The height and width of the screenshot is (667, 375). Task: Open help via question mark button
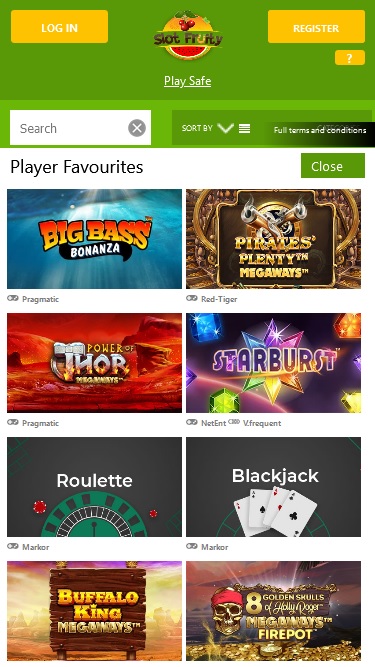(x=349, y=58)
